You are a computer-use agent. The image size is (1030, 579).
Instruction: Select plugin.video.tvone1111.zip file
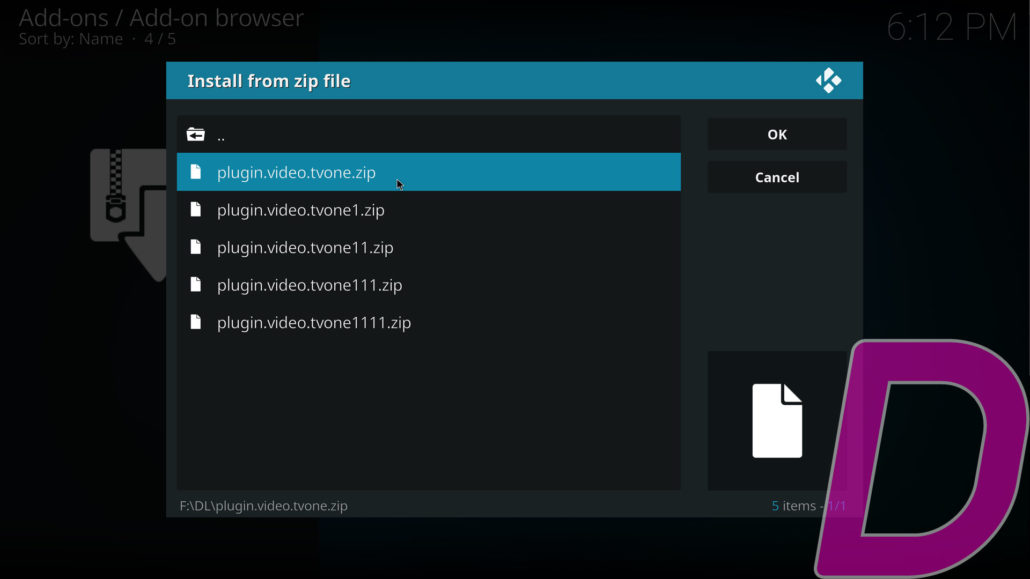[428, 322]
